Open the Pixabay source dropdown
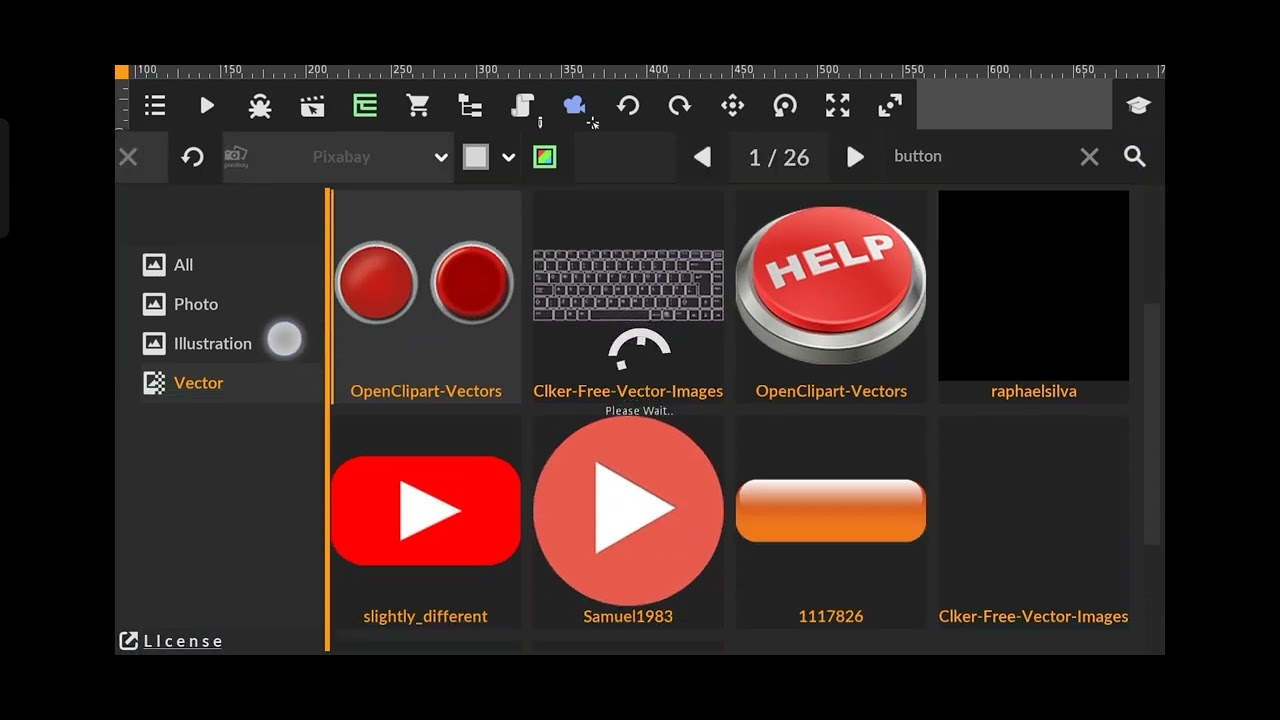Image resolution: width=1280 pixels, height=720 pixels. pyautogui.click(x=337, y=157)
